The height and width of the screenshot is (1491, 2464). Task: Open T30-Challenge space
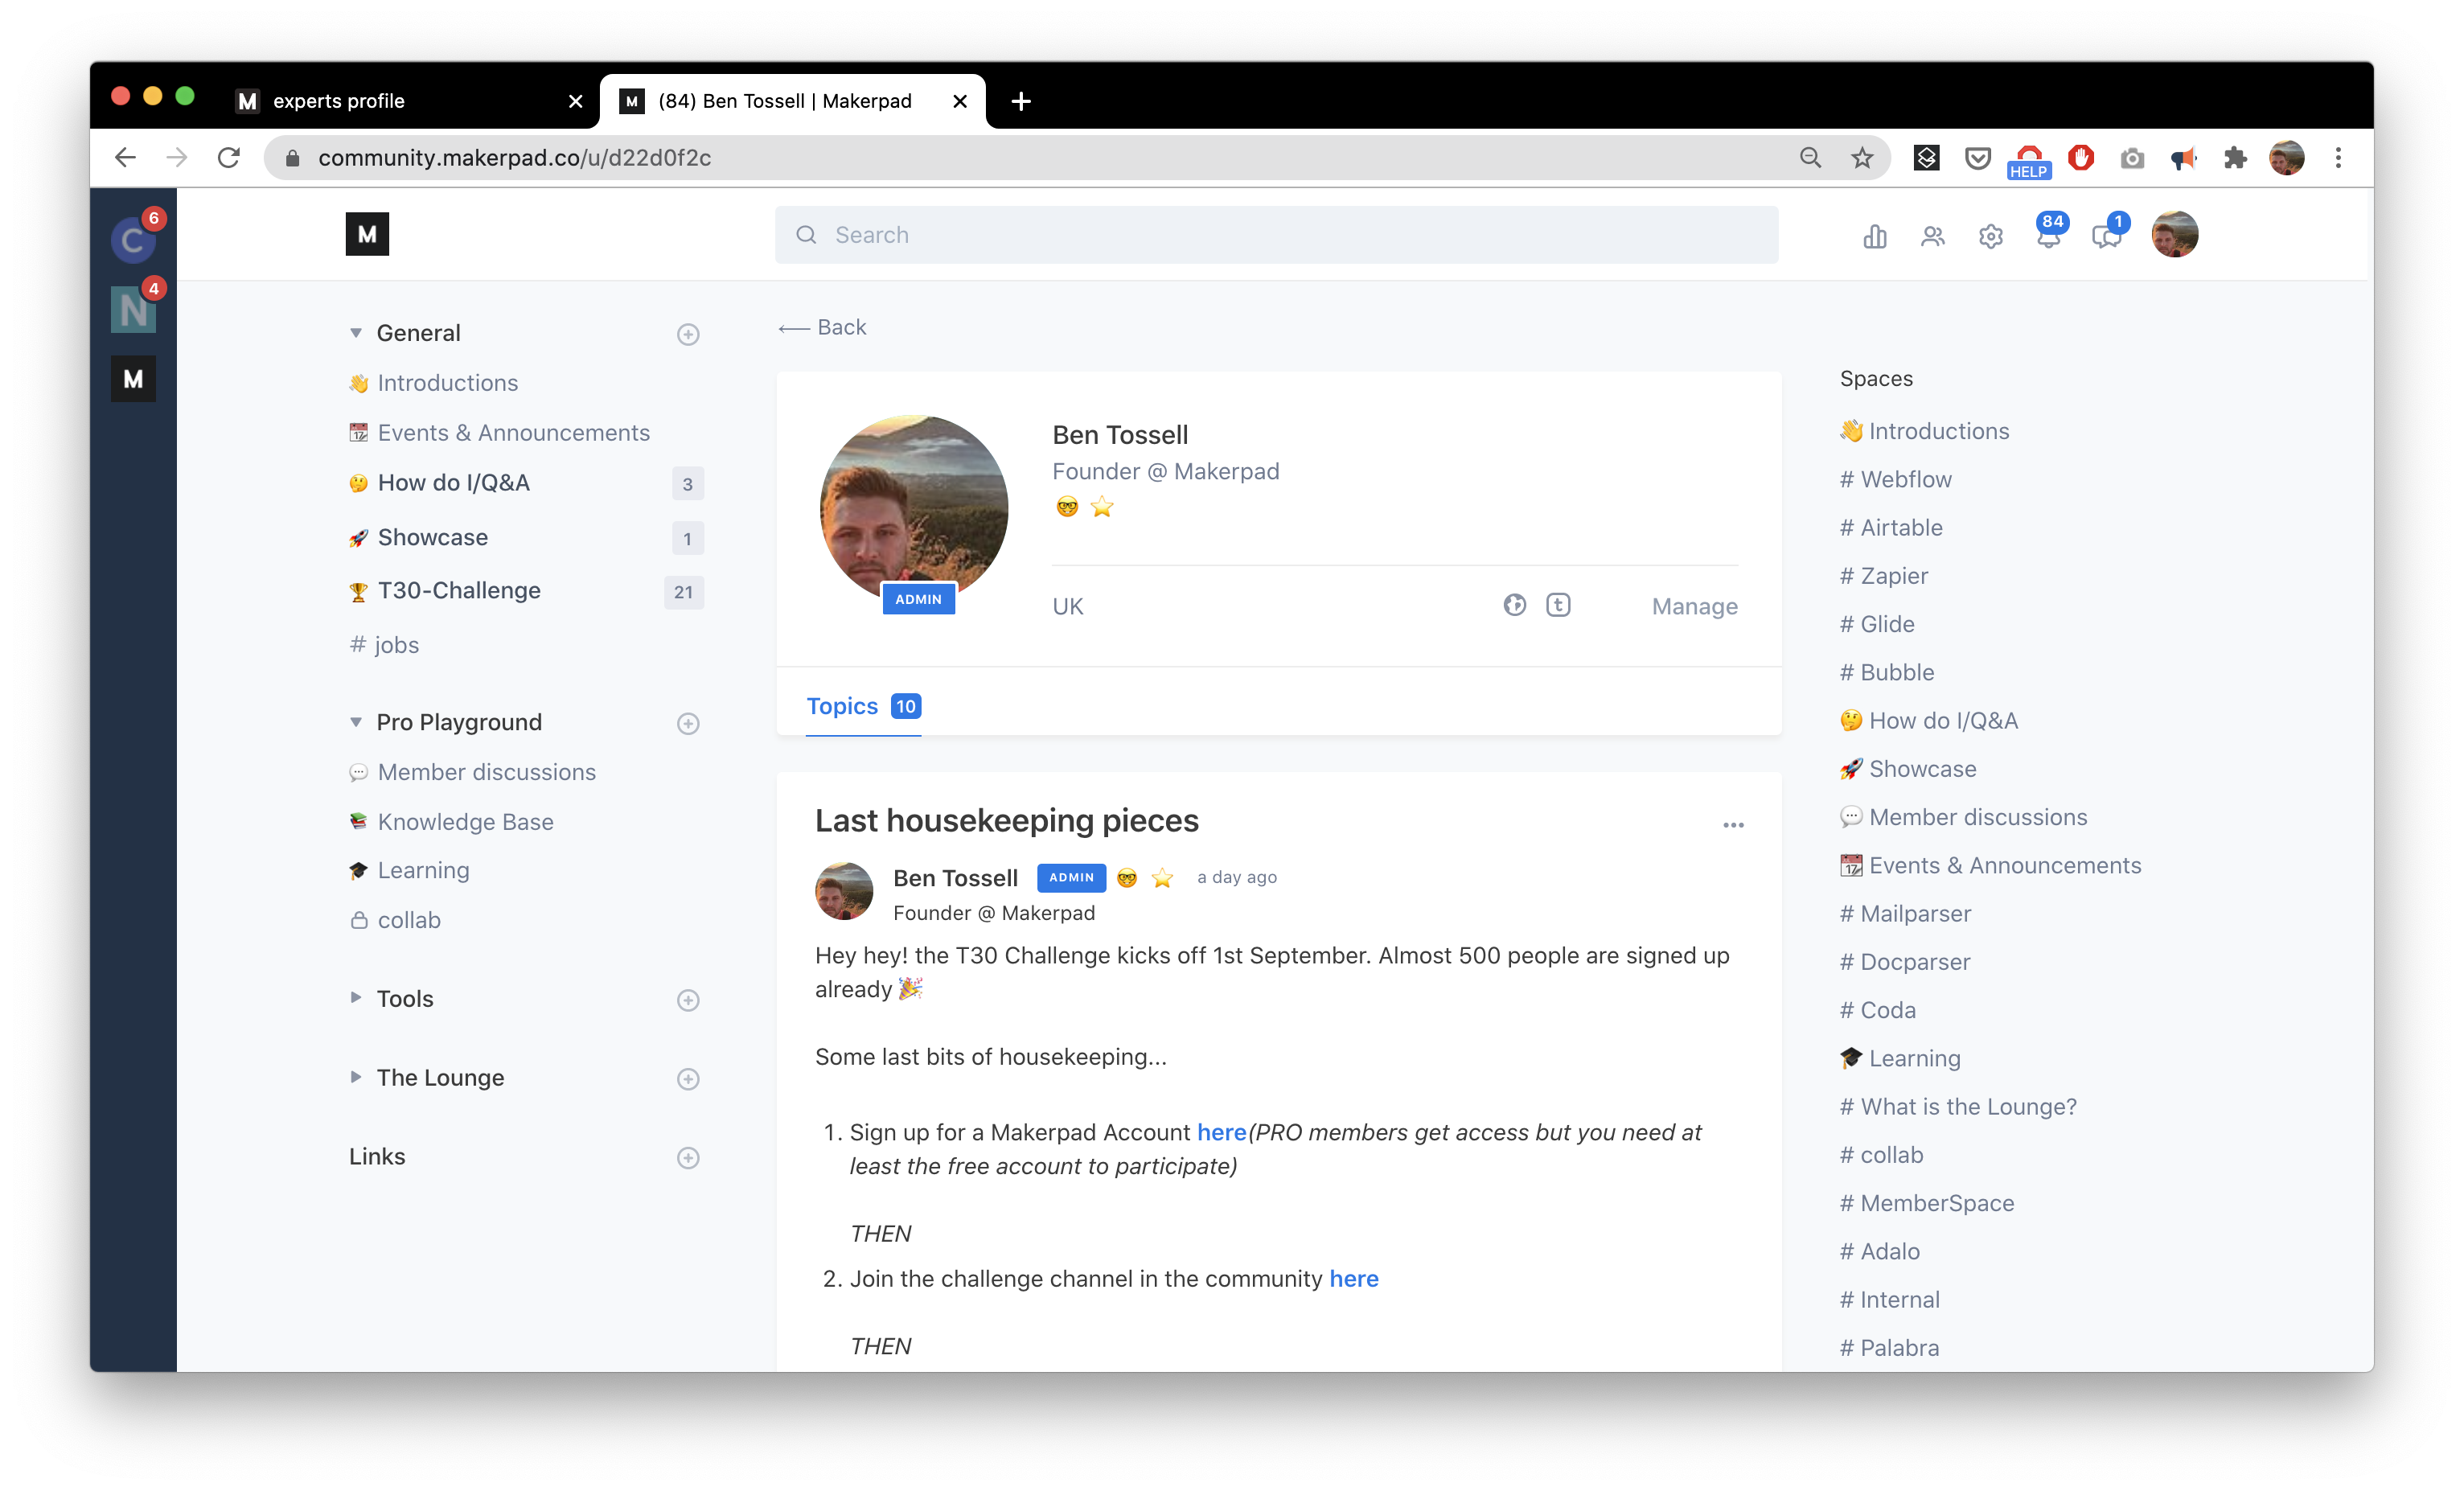click(458, 591)
